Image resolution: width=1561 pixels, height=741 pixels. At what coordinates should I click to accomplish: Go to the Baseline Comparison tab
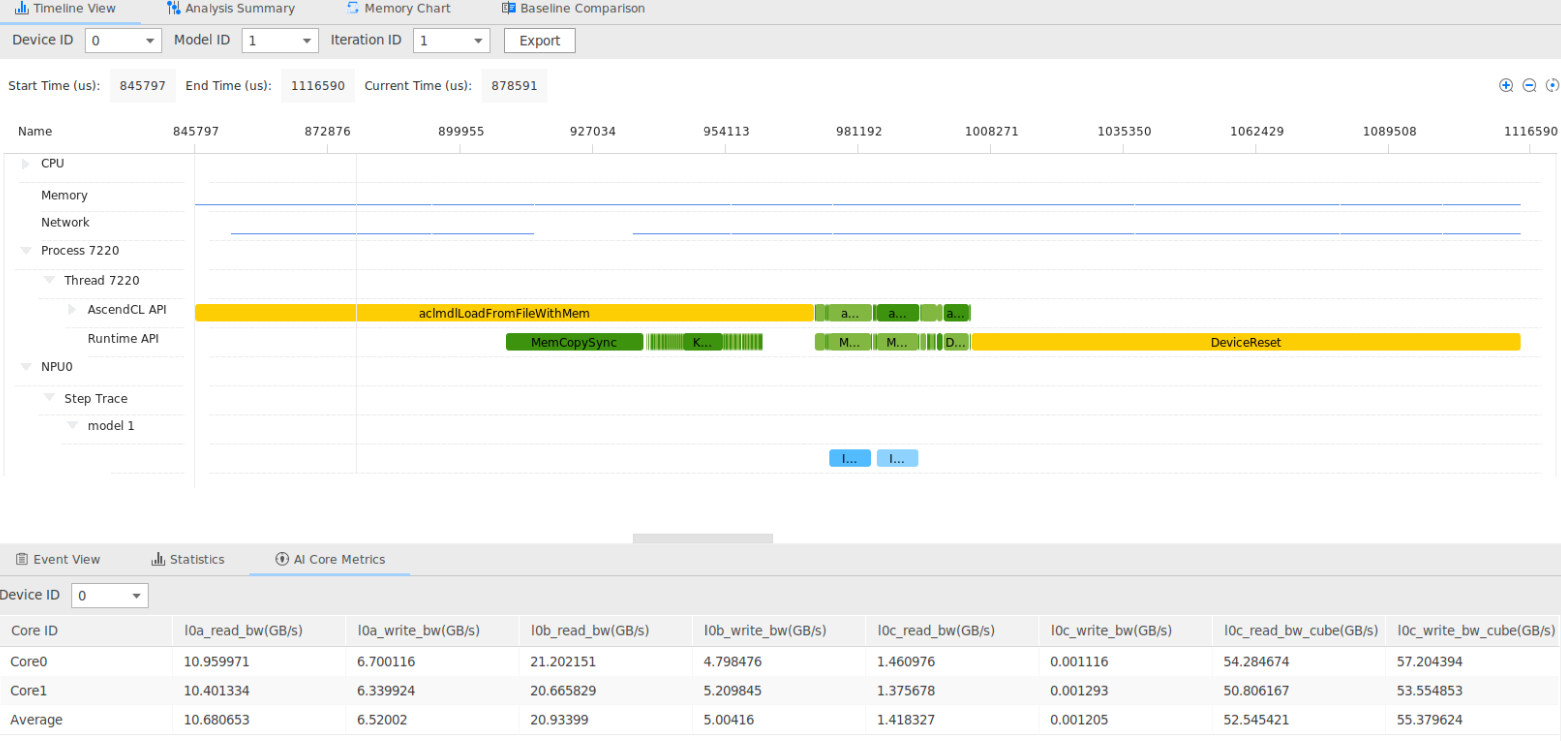573,9
